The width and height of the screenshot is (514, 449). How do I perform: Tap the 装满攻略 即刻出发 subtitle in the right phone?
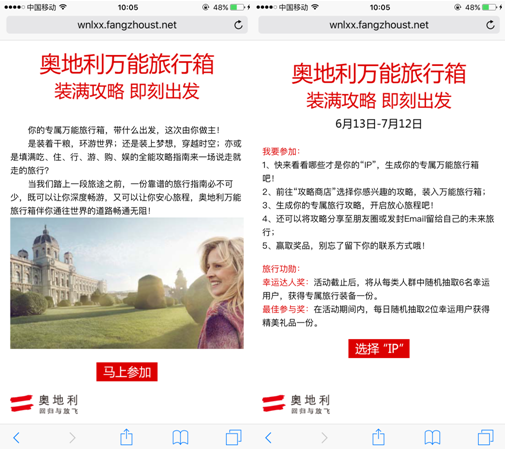(379, 100)
